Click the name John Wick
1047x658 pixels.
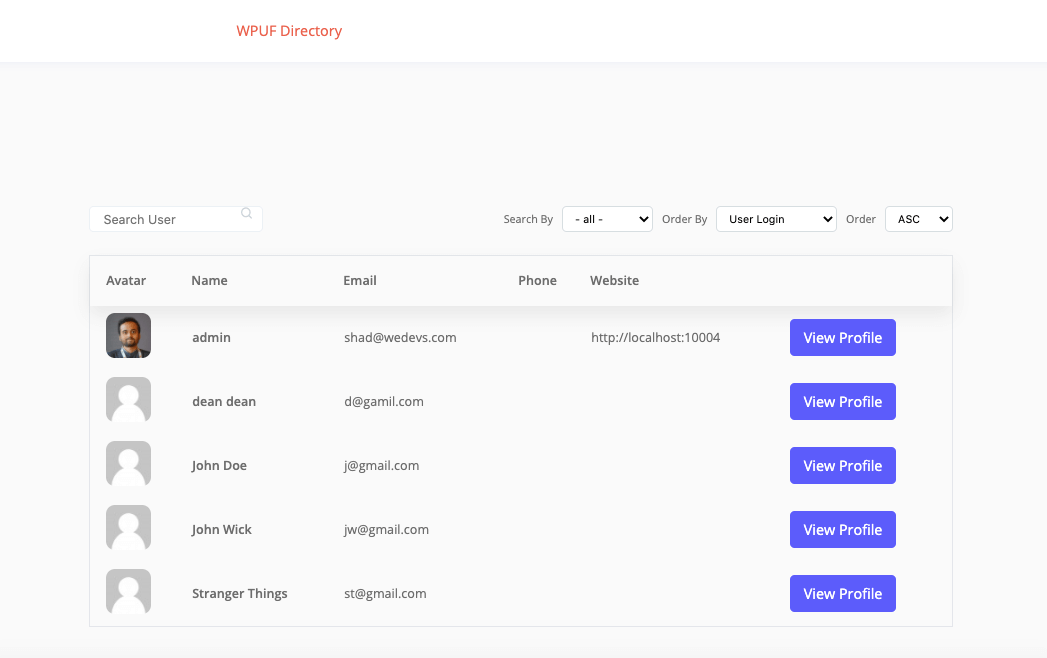tap(222, 530)
